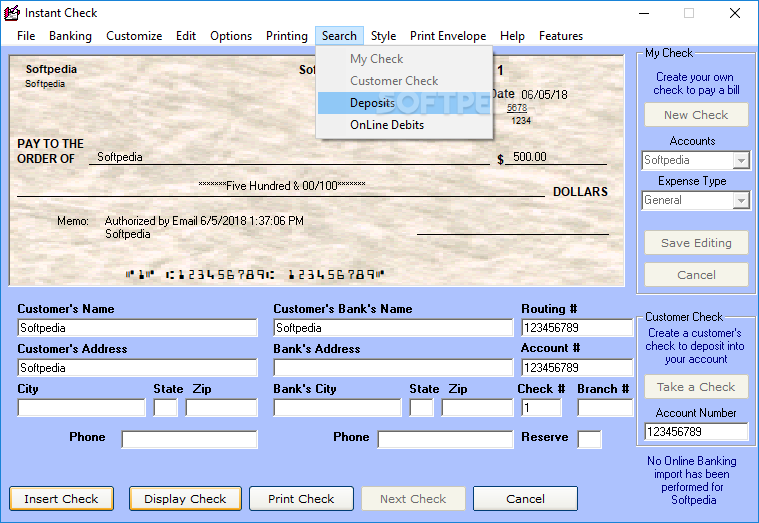
Task: Click the Customer's Bank's Name field
Action: 393,328
